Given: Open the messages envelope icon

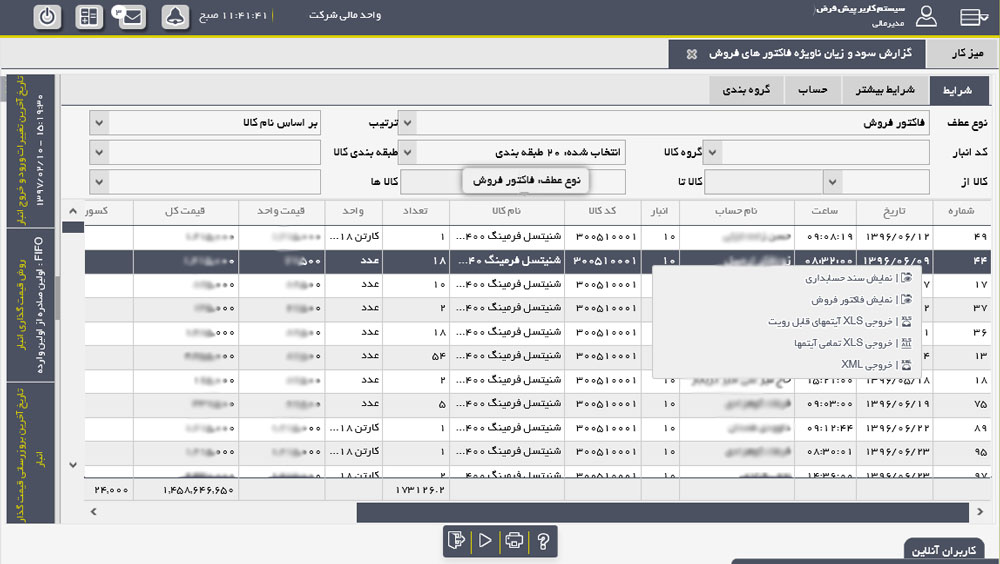Looking at the screenshot, I should tap(130, 17).
